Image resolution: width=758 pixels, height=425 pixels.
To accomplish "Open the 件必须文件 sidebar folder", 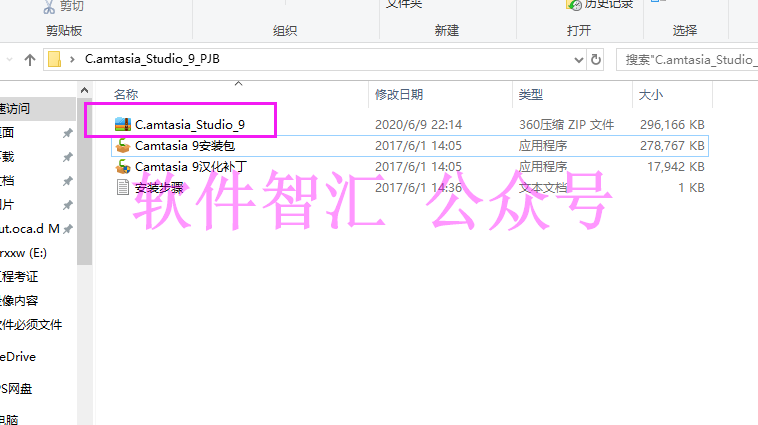I will [x=31, y=324].
